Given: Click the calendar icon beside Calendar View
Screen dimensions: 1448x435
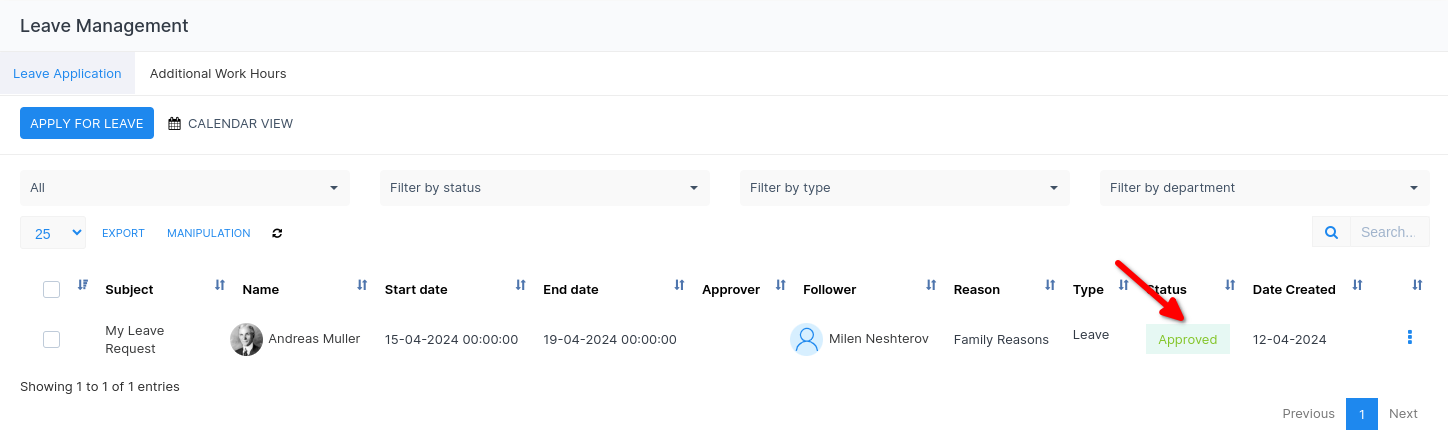Looking at the screenshot, I should [174, 124].
